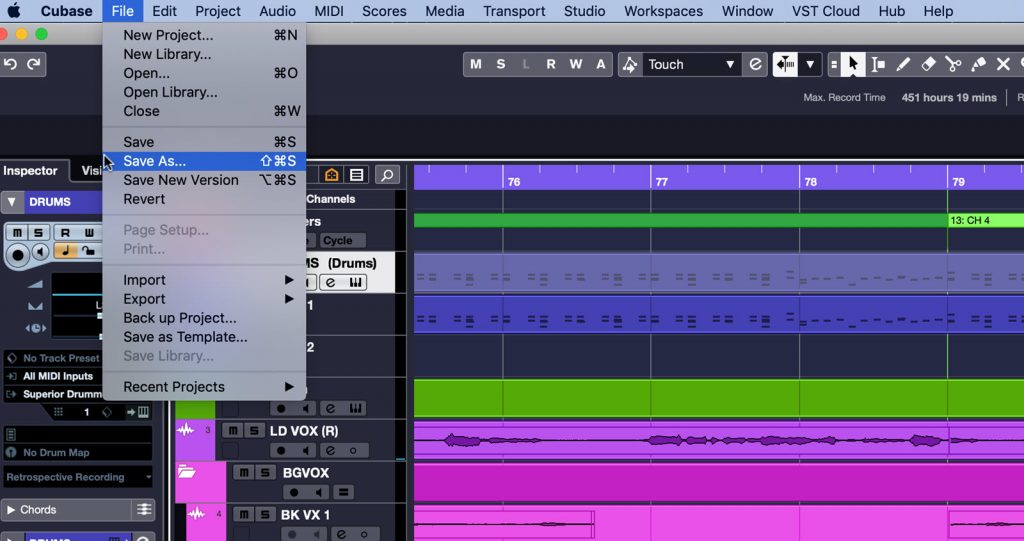Select the Erase tool
The height and width of the screenshot is (541, 1024).
[928, 64]
